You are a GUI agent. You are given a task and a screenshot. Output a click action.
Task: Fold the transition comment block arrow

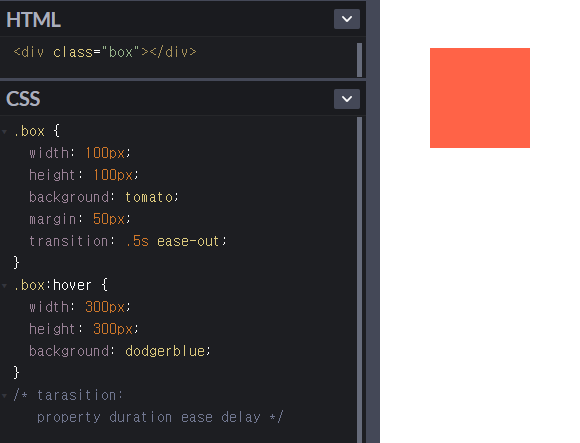4,396
